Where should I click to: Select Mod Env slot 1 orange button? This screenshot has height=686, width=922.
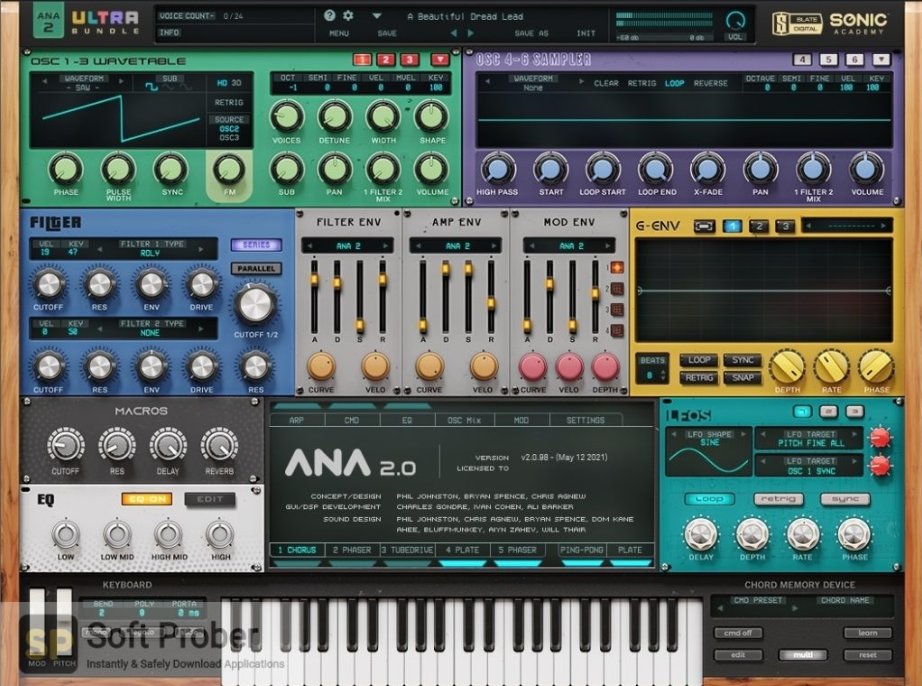[x=617, y=268]
